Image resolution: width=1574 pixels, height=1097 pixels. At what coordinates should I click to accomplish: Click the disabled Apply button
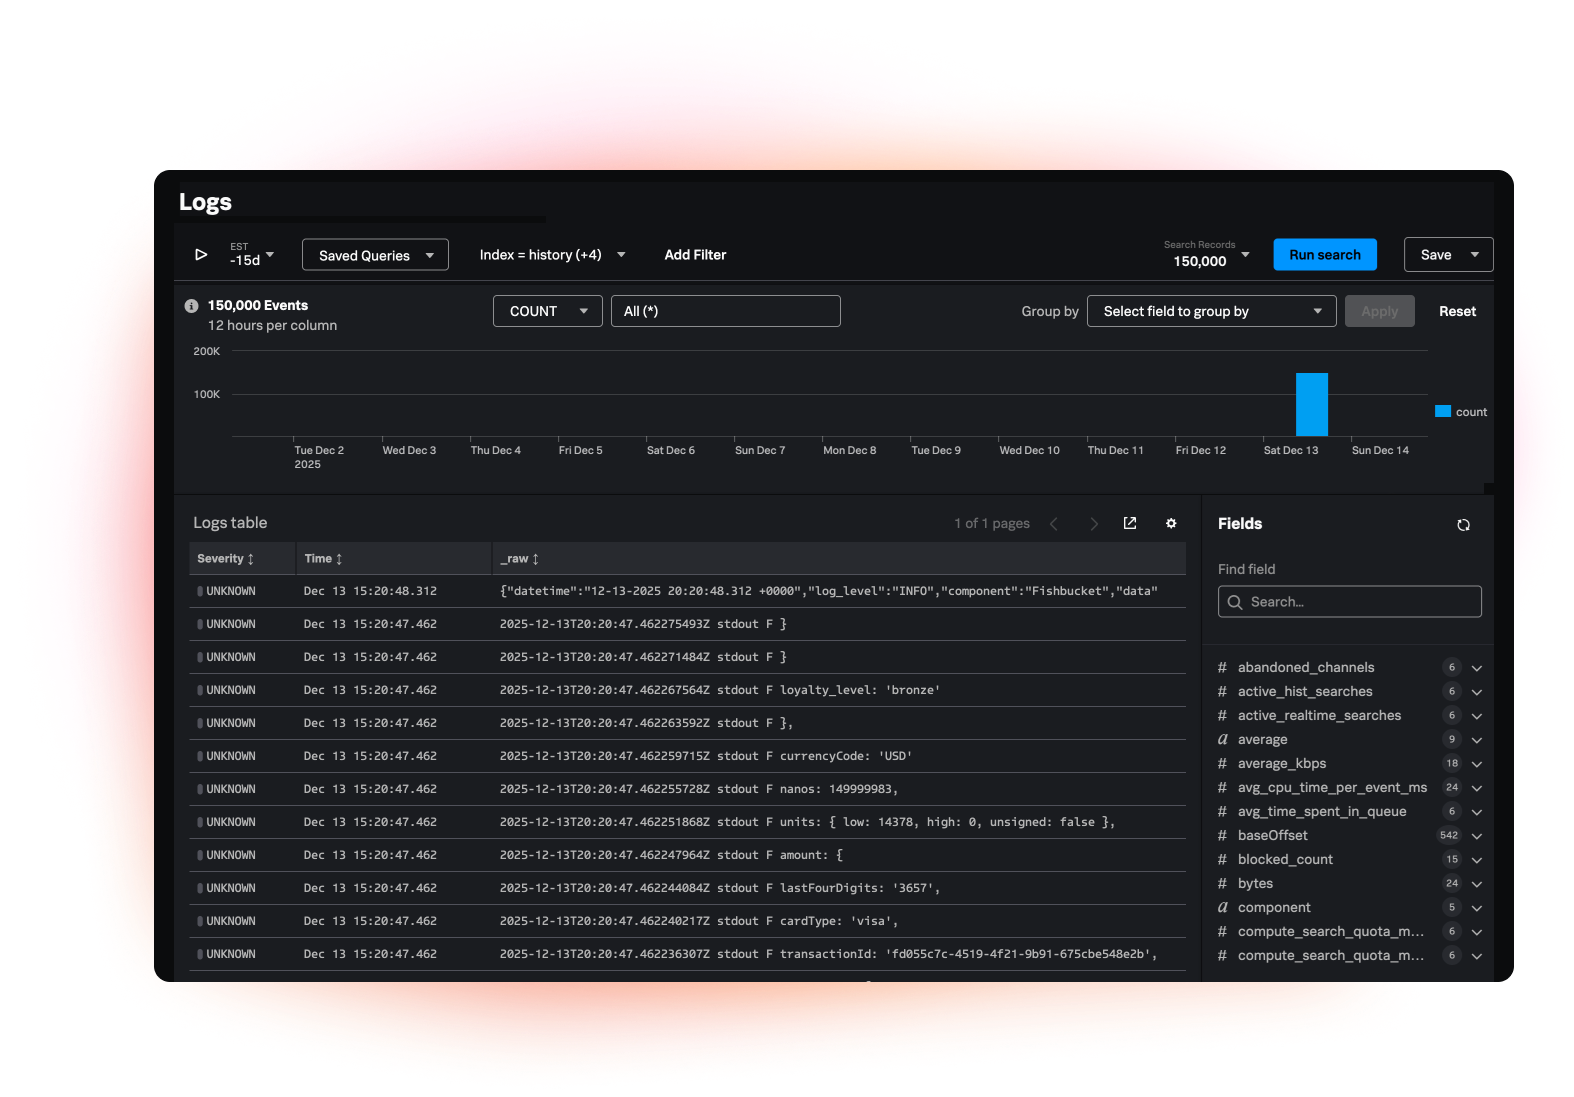(1380, 311)
